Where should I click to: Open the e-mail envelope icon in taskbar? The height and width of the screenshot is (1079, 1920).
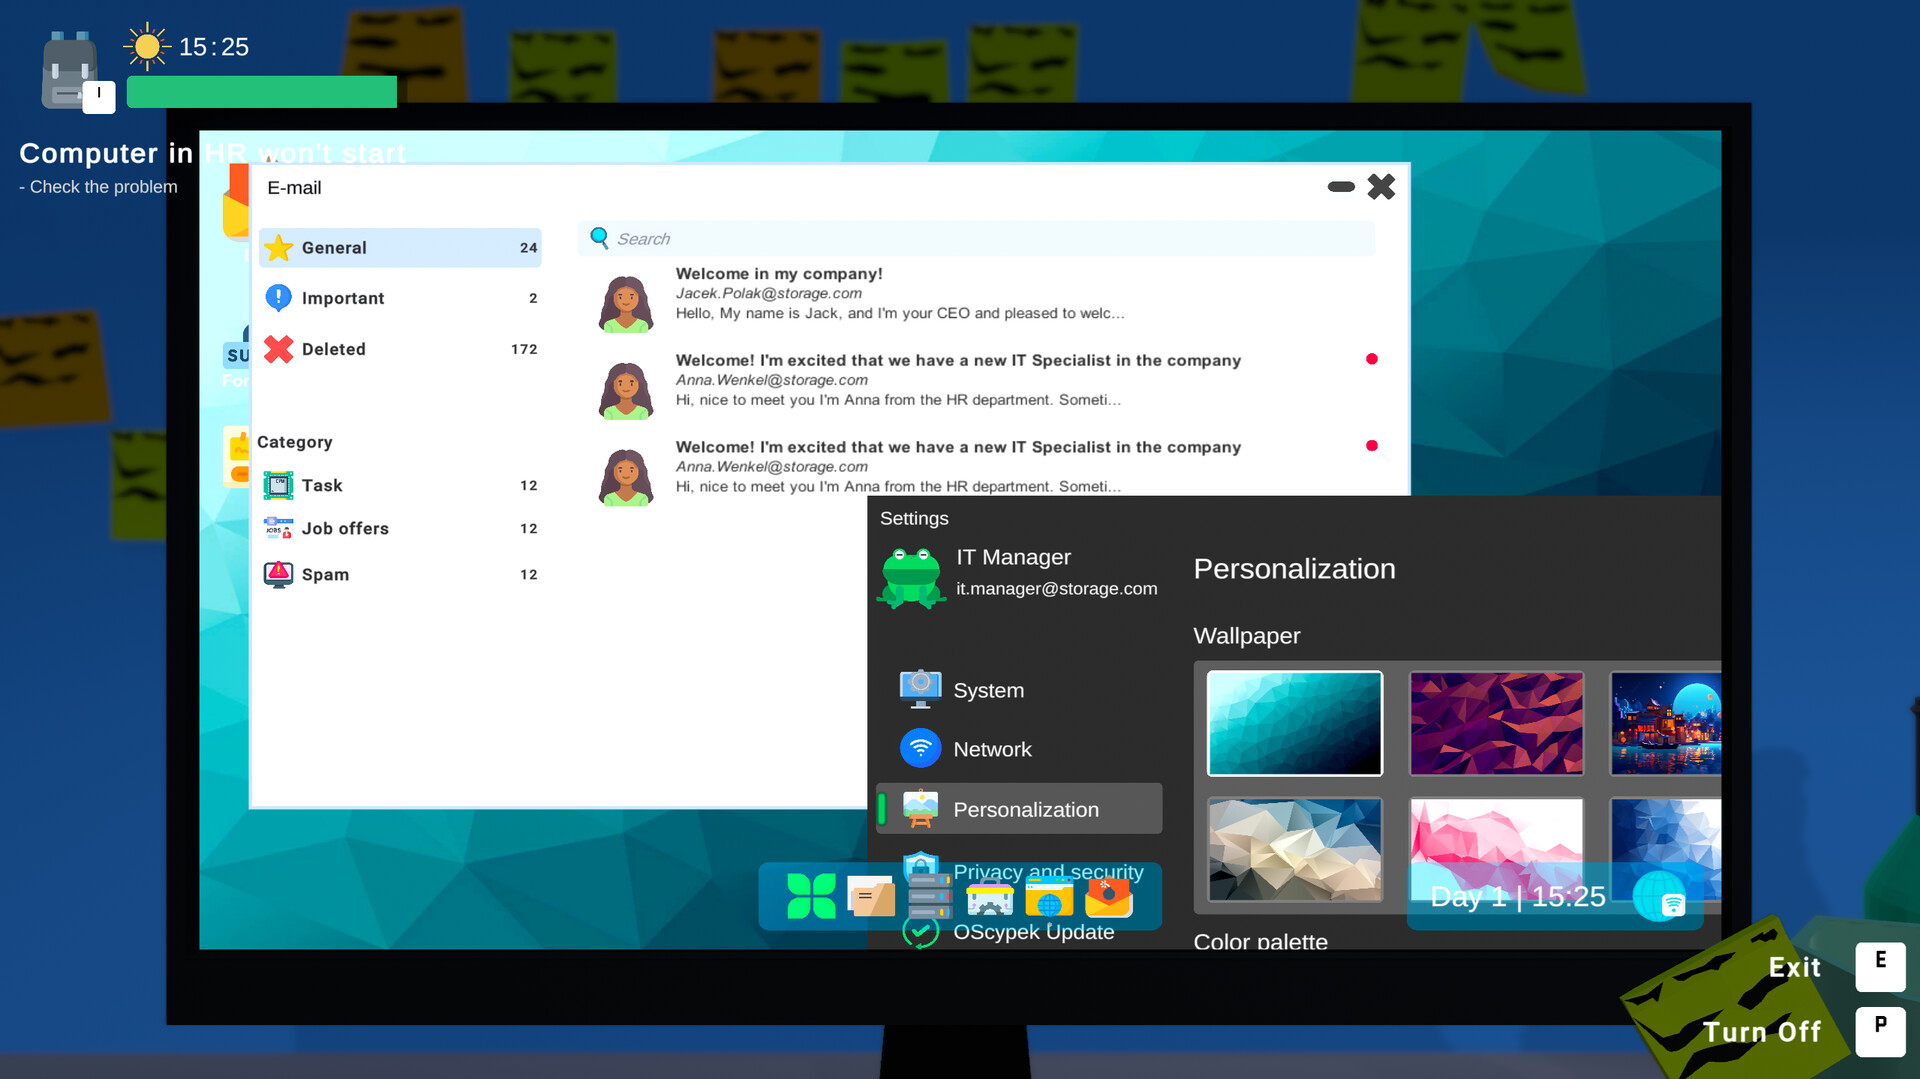coord(1109,897)
